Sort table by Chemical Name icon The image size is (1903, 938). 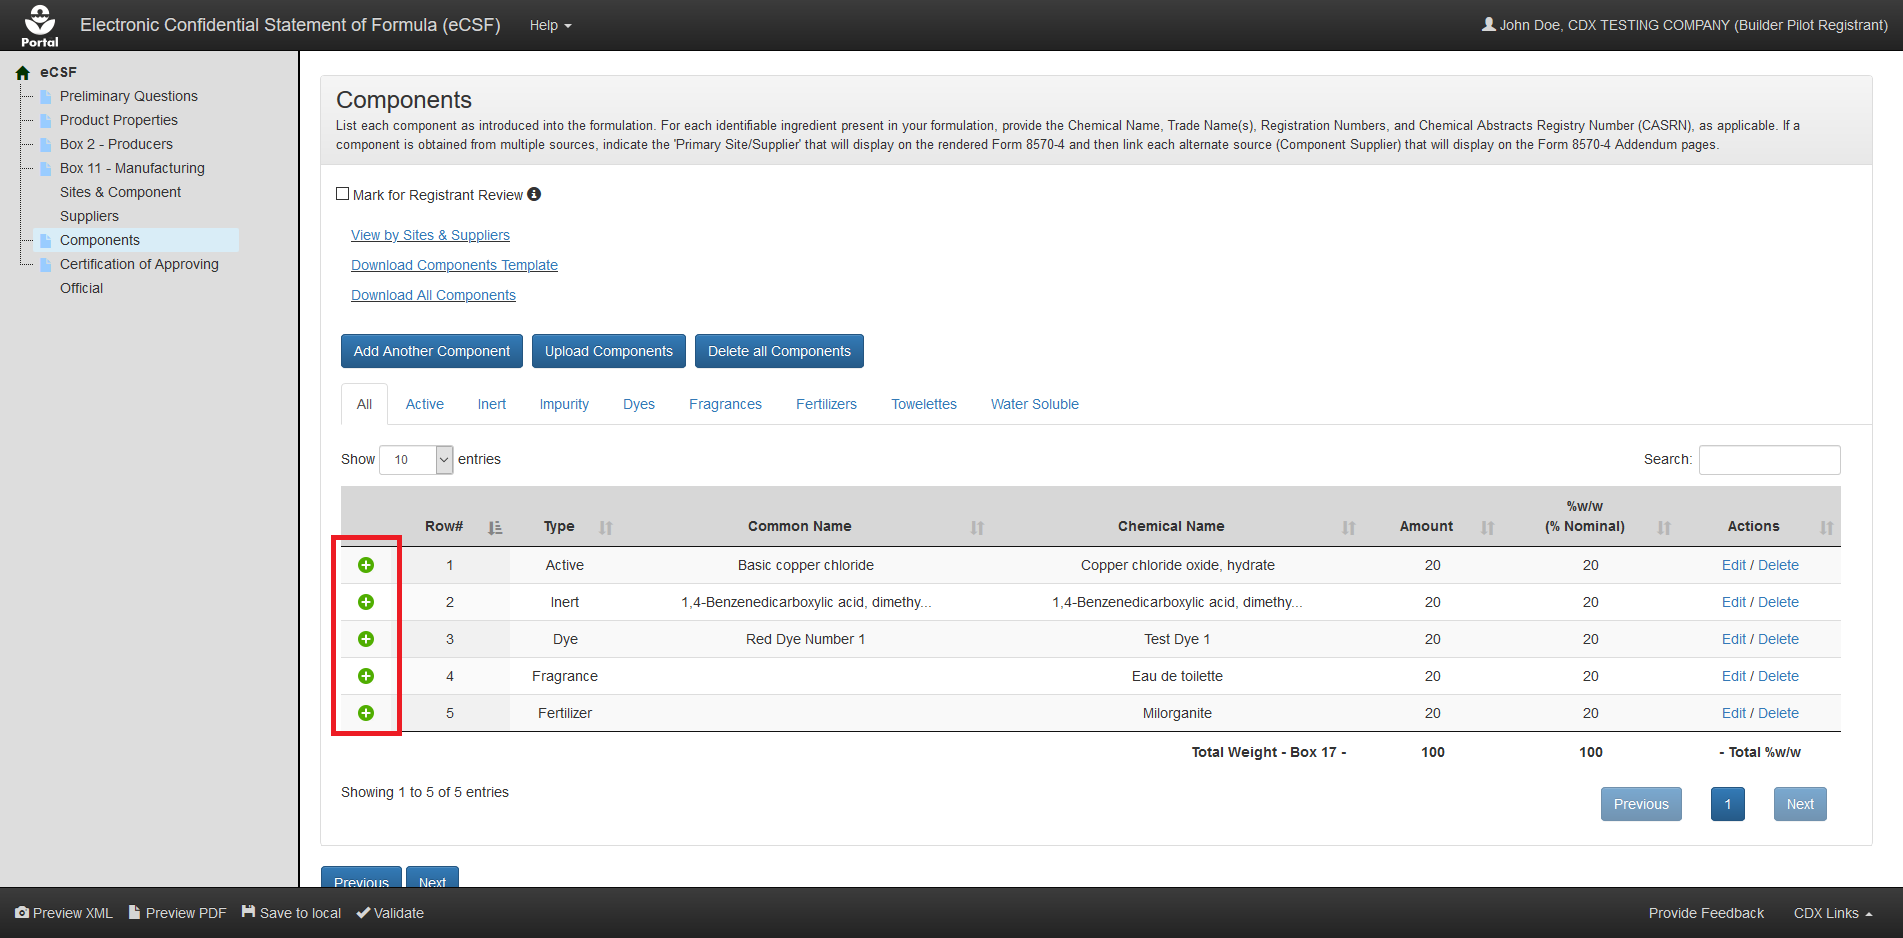coord(1348,527)
